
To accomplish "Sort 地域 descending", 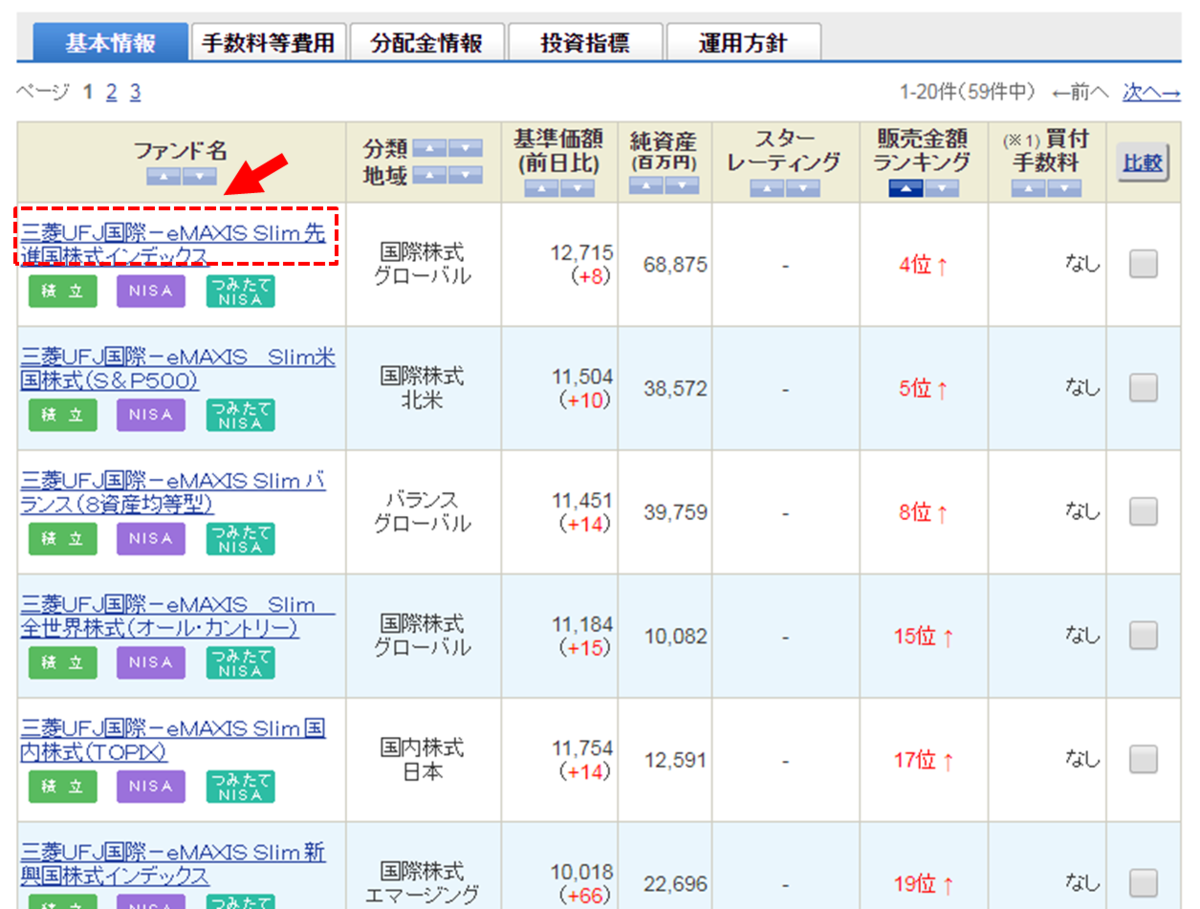I will coord(466,175).
